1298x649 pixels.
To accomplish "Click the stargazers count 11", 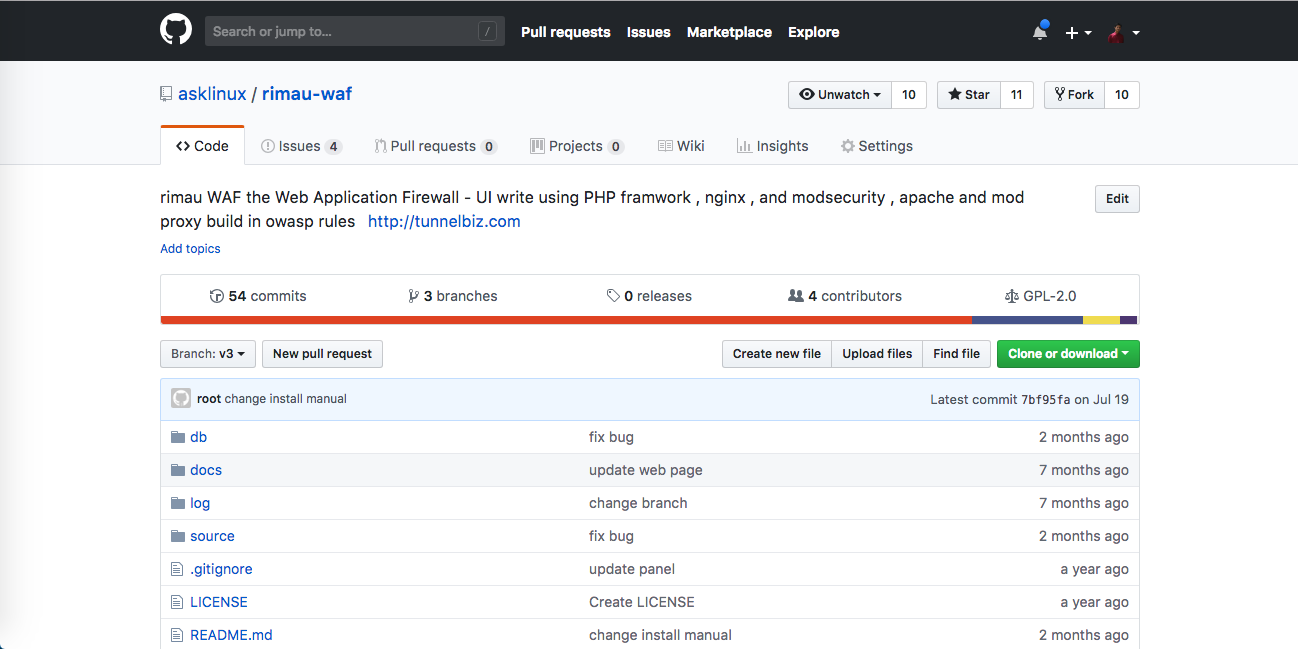I will coord(1017,95).
